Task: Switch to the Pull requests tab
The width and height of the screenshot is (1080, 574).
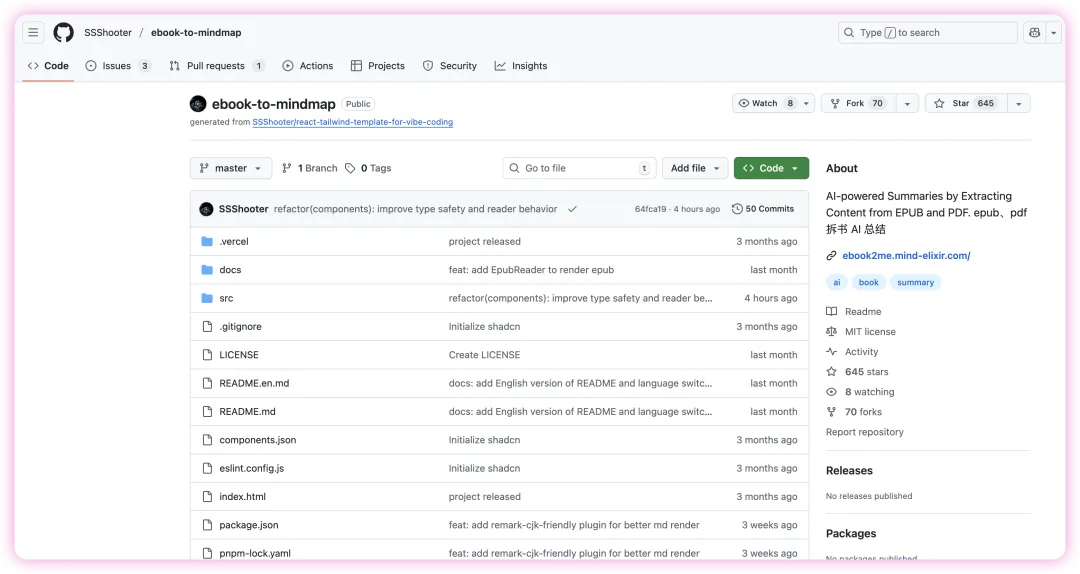Action: 216,65
